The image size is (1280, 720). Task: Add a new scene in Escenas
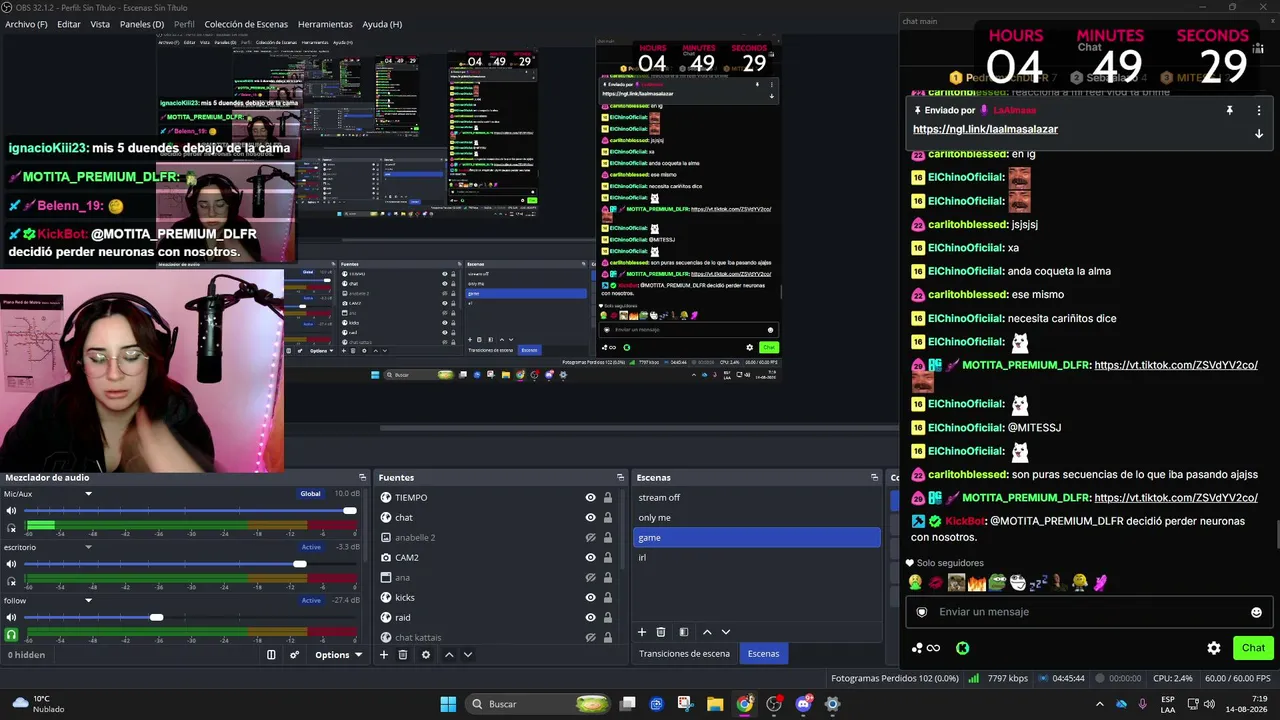(642, 632)
